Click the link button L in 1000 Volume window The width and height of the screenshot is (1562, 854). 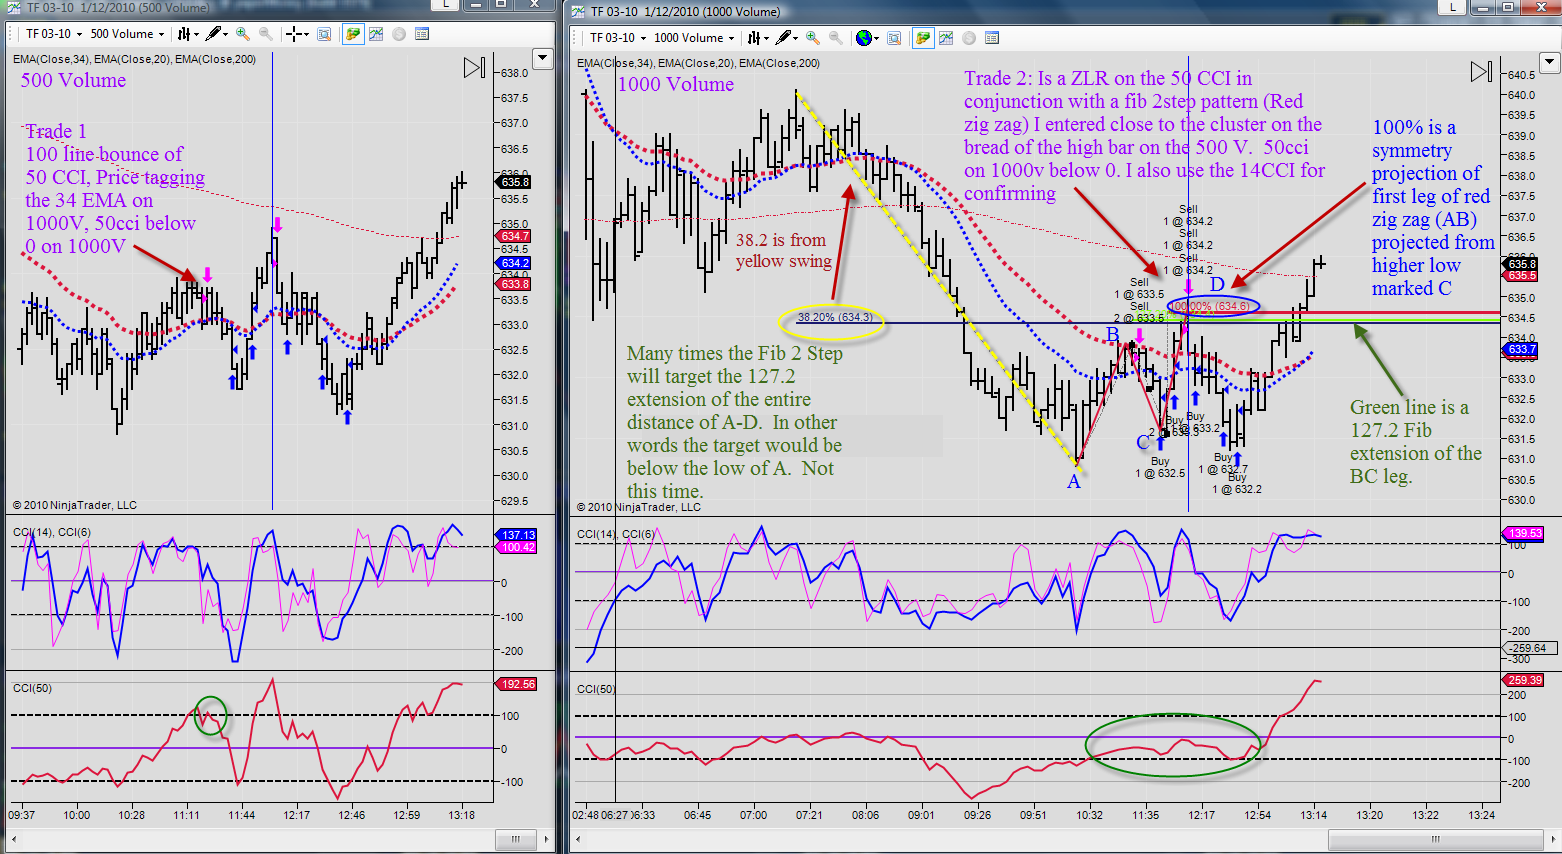[x=1452, y=7]
